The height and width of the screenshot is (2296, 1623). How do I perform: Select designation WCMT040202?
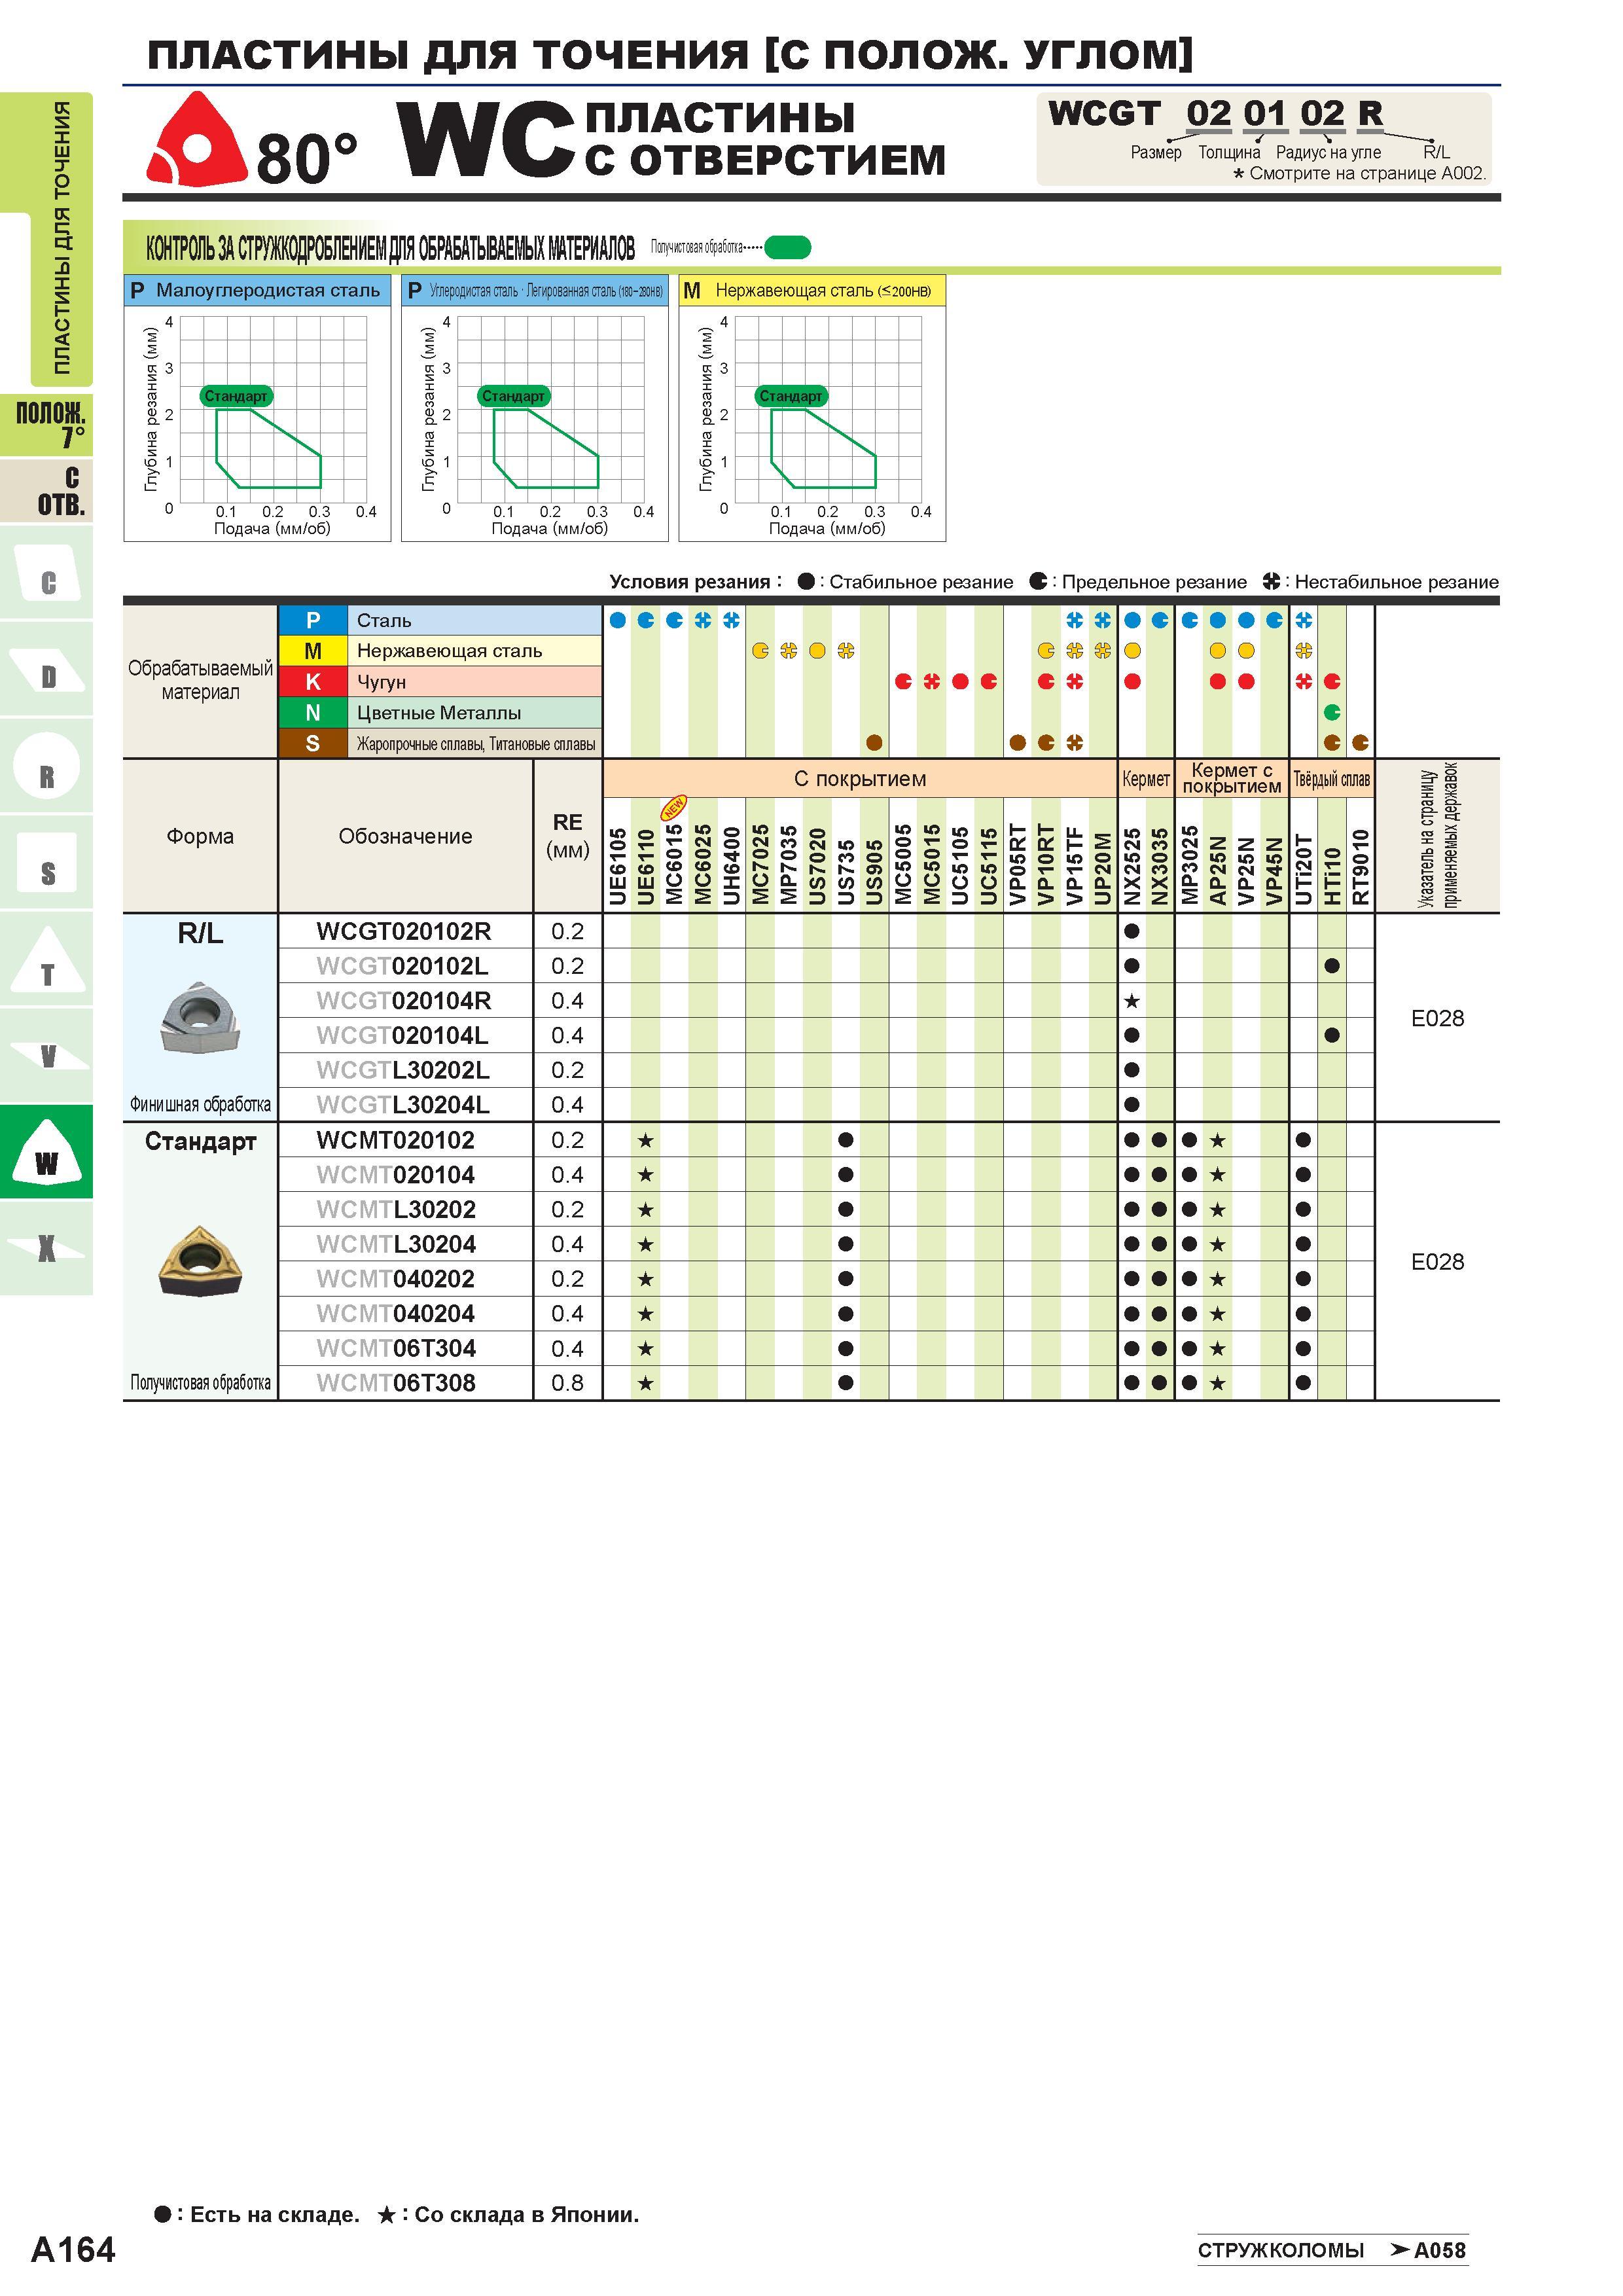[x=396, y=1279]
